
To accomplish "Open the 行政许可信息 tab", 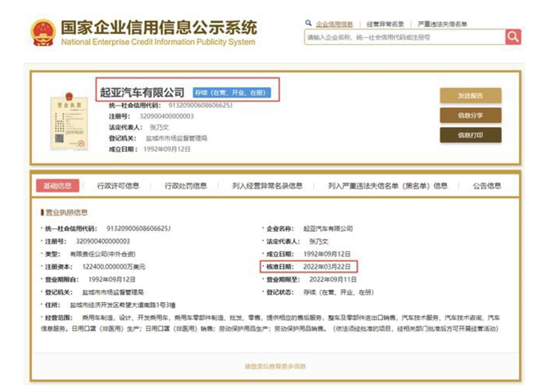I will [x=118, y=185].
